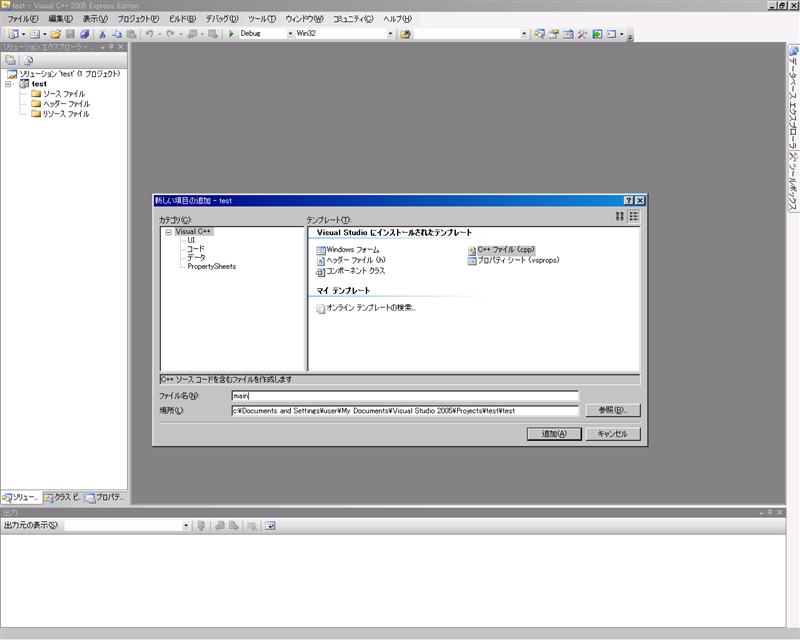The height and width of the screenshot is (640, 800).
Task: Collapse the test project tree node
Action: (8, 84)
